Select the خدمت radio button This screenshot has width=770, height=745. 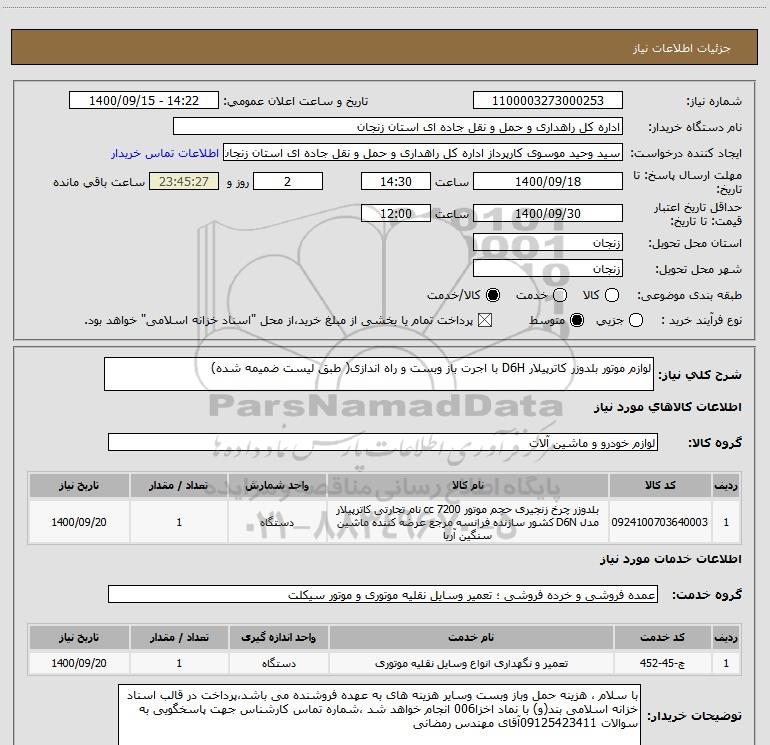(x=560, y=295)
